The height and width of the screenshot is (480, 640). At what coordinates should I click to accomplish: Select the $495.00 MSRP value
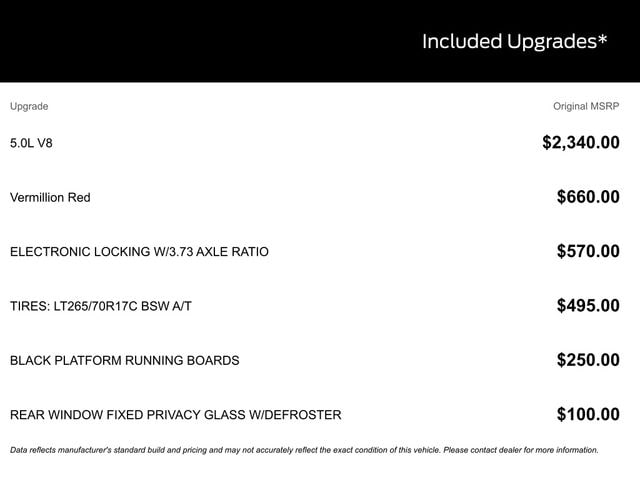tap(588, 306)
